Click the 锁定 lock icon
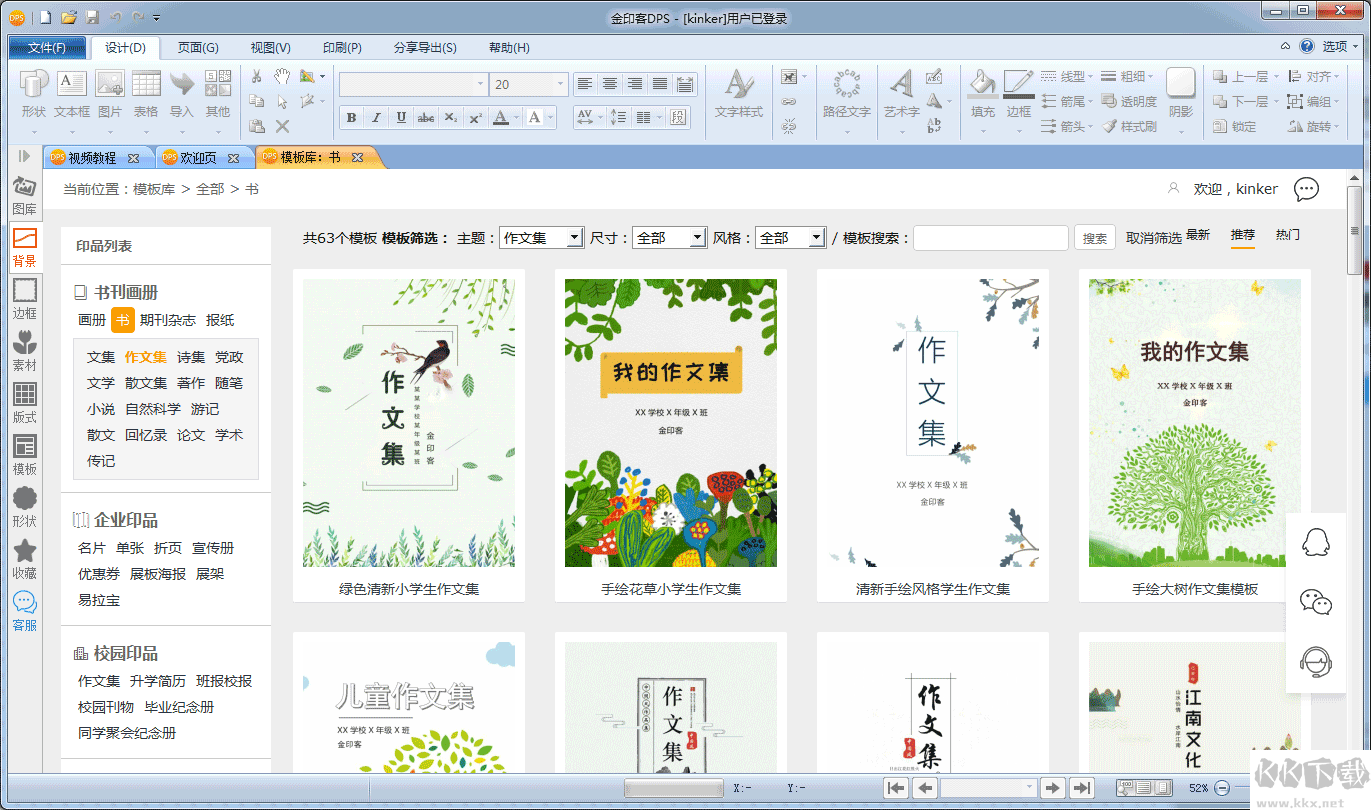The height and width of the screenshot is (810, 1371). [1234, 126]
